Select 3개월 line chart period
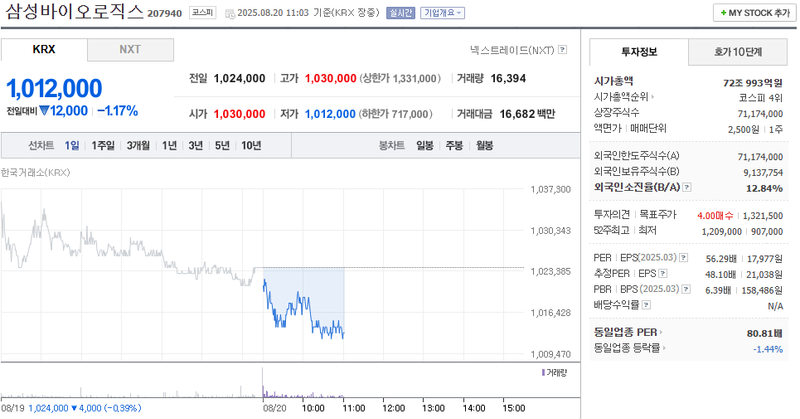Viewport: 800px width, 419px height. pyautogui.click(x=138, y=145)
